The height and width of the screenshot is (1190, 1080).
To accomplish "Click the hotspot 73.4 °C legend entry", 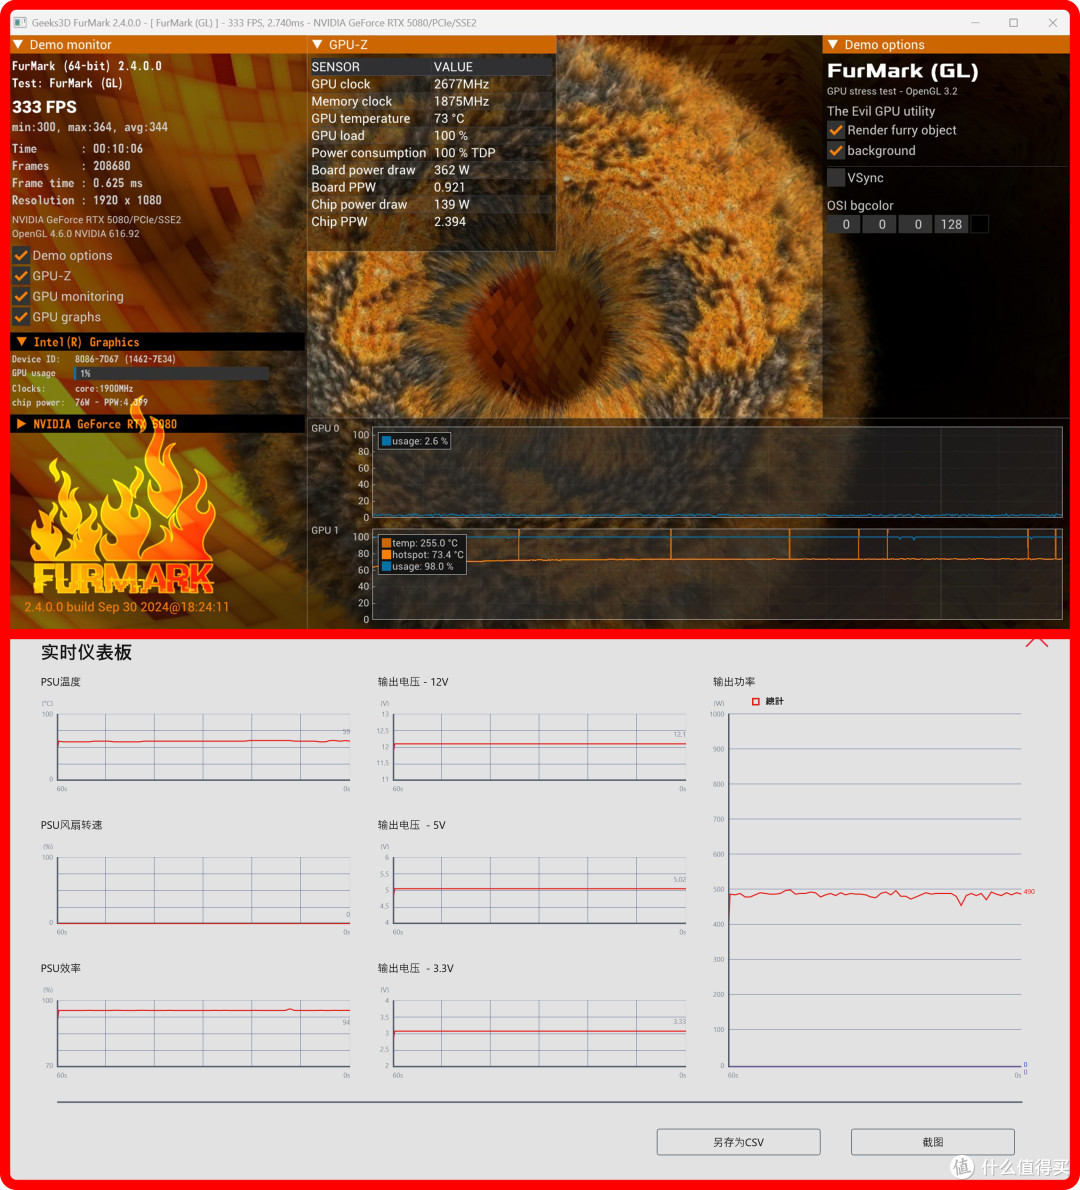I will pos(422,555).
